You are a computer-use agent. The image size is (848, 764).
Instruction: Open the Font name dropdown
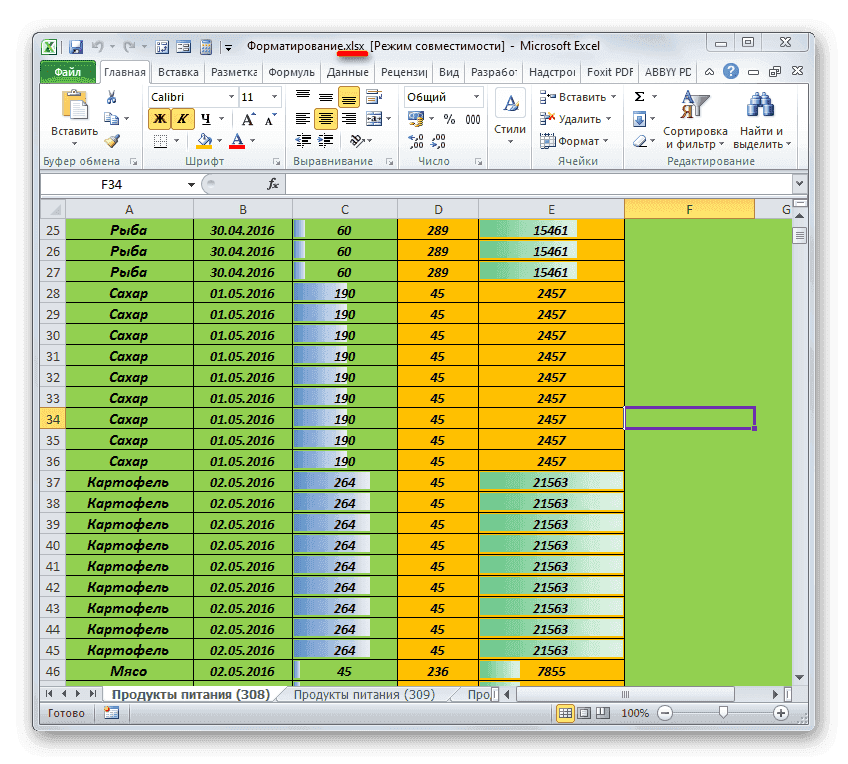pos(232,97)
